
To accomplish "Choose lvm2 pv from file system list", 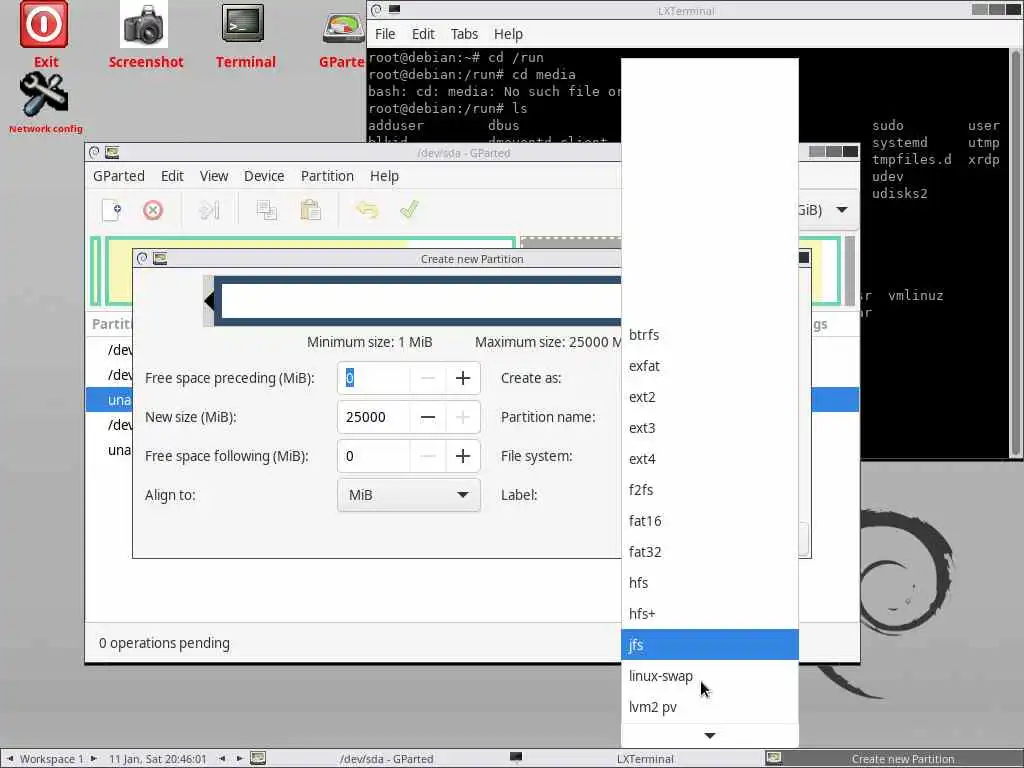I will 710,707.
